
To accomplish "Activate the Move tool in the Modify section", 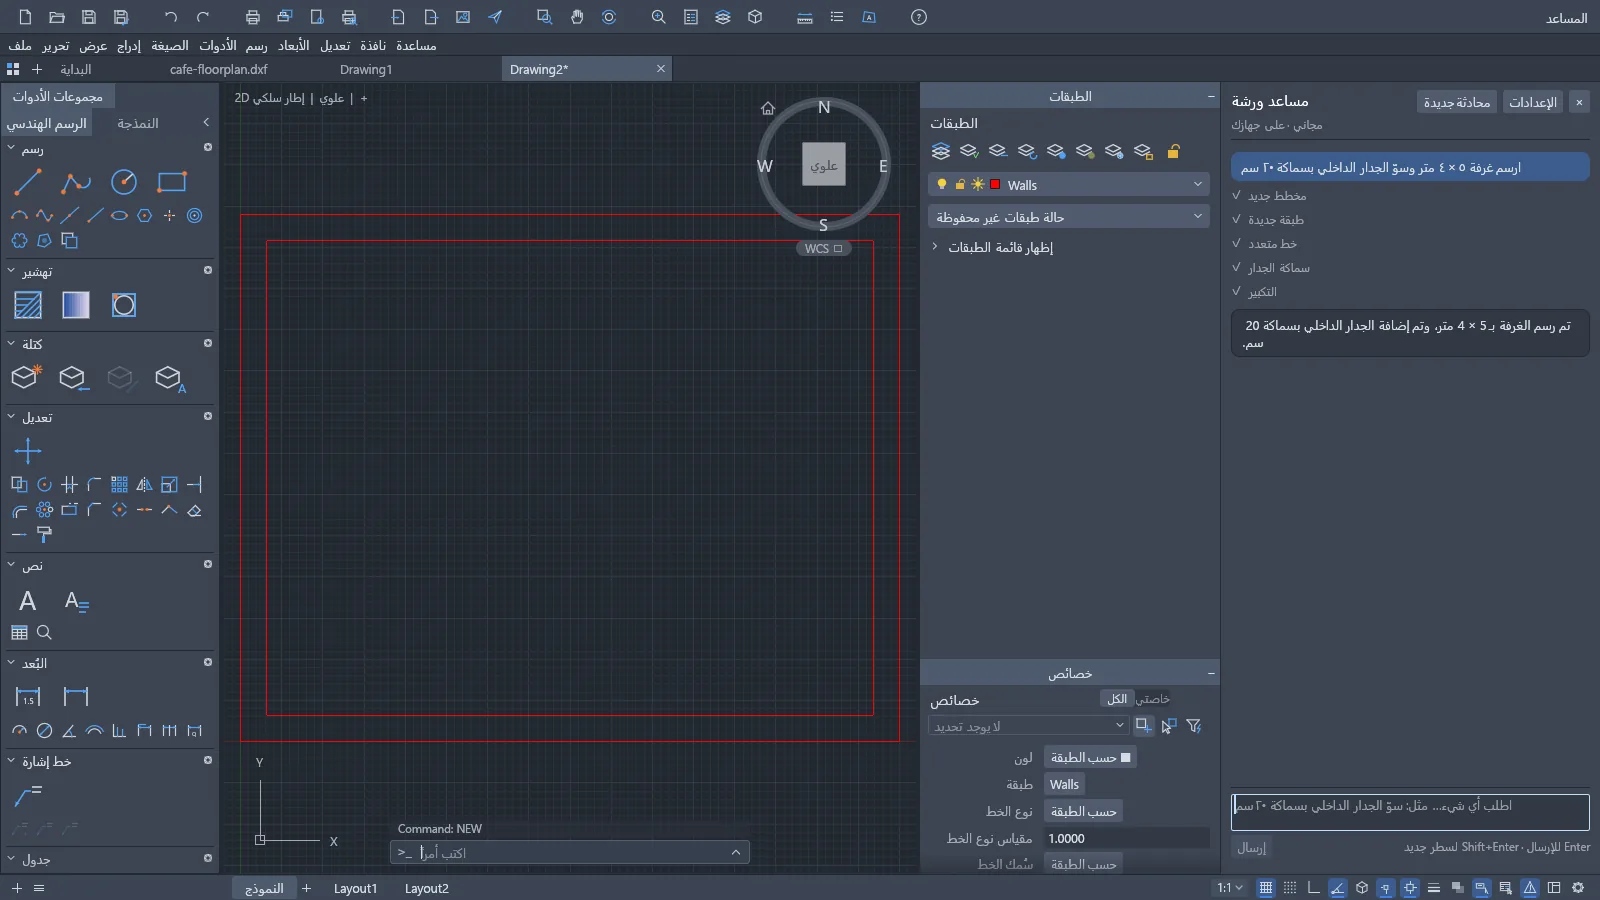I will (x=28, y=451).
